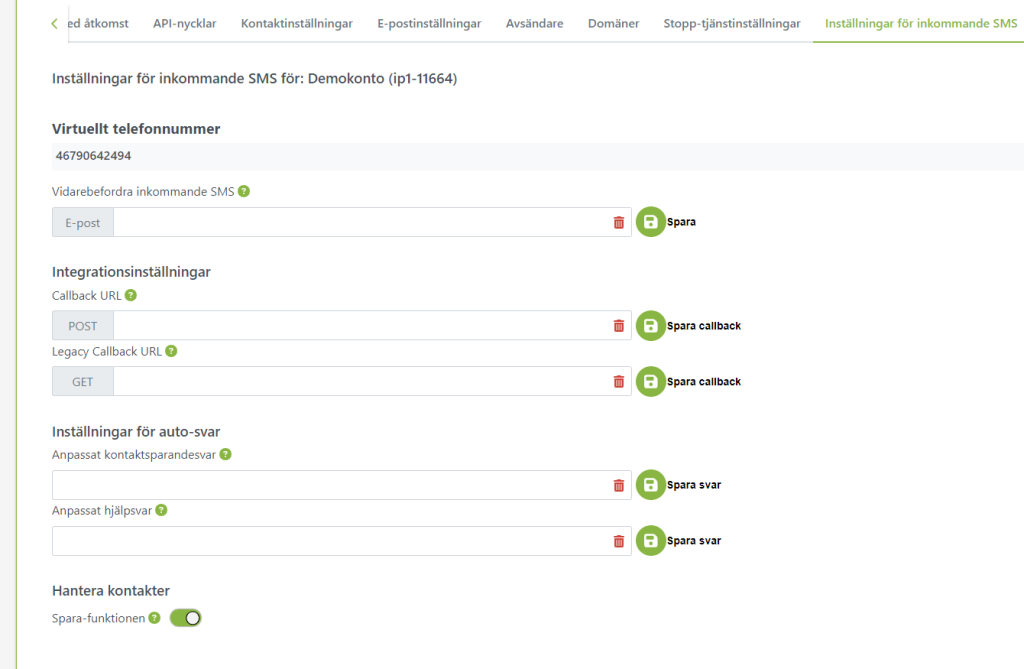Click the save icon for POST callback
The width and height of the screenshot is (1024, 669).
coord(650,325)
